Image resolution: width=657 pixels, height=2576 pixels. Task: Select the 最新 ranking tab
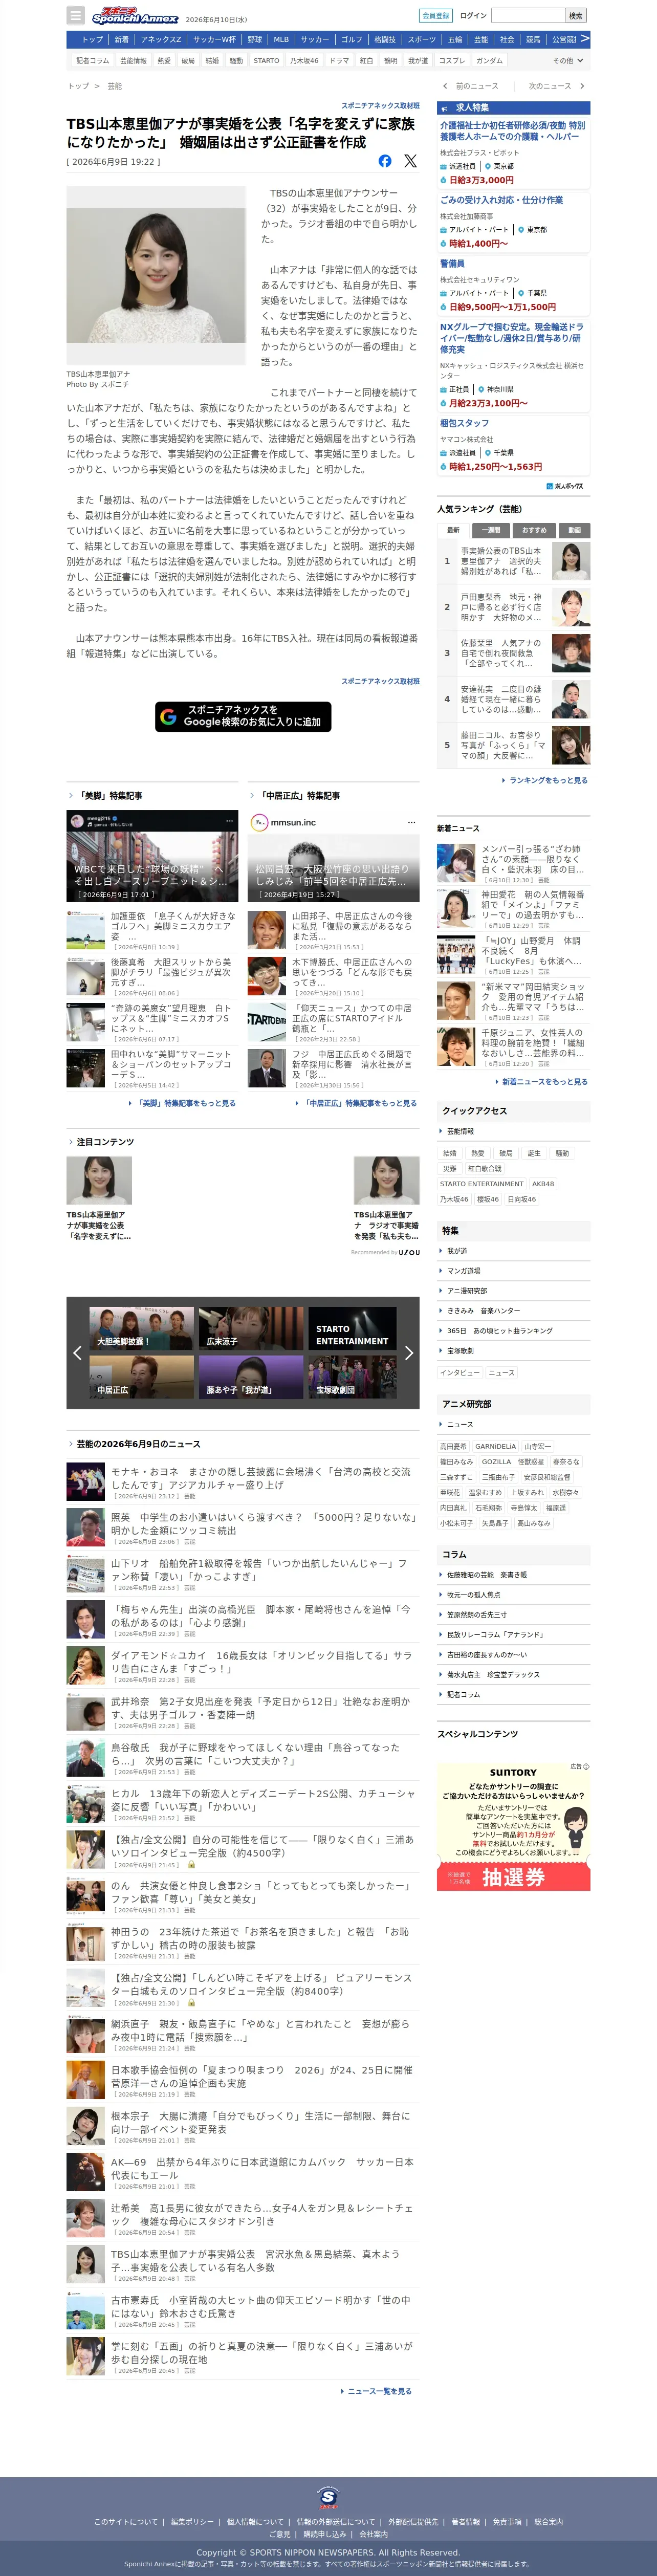[453, 530]
